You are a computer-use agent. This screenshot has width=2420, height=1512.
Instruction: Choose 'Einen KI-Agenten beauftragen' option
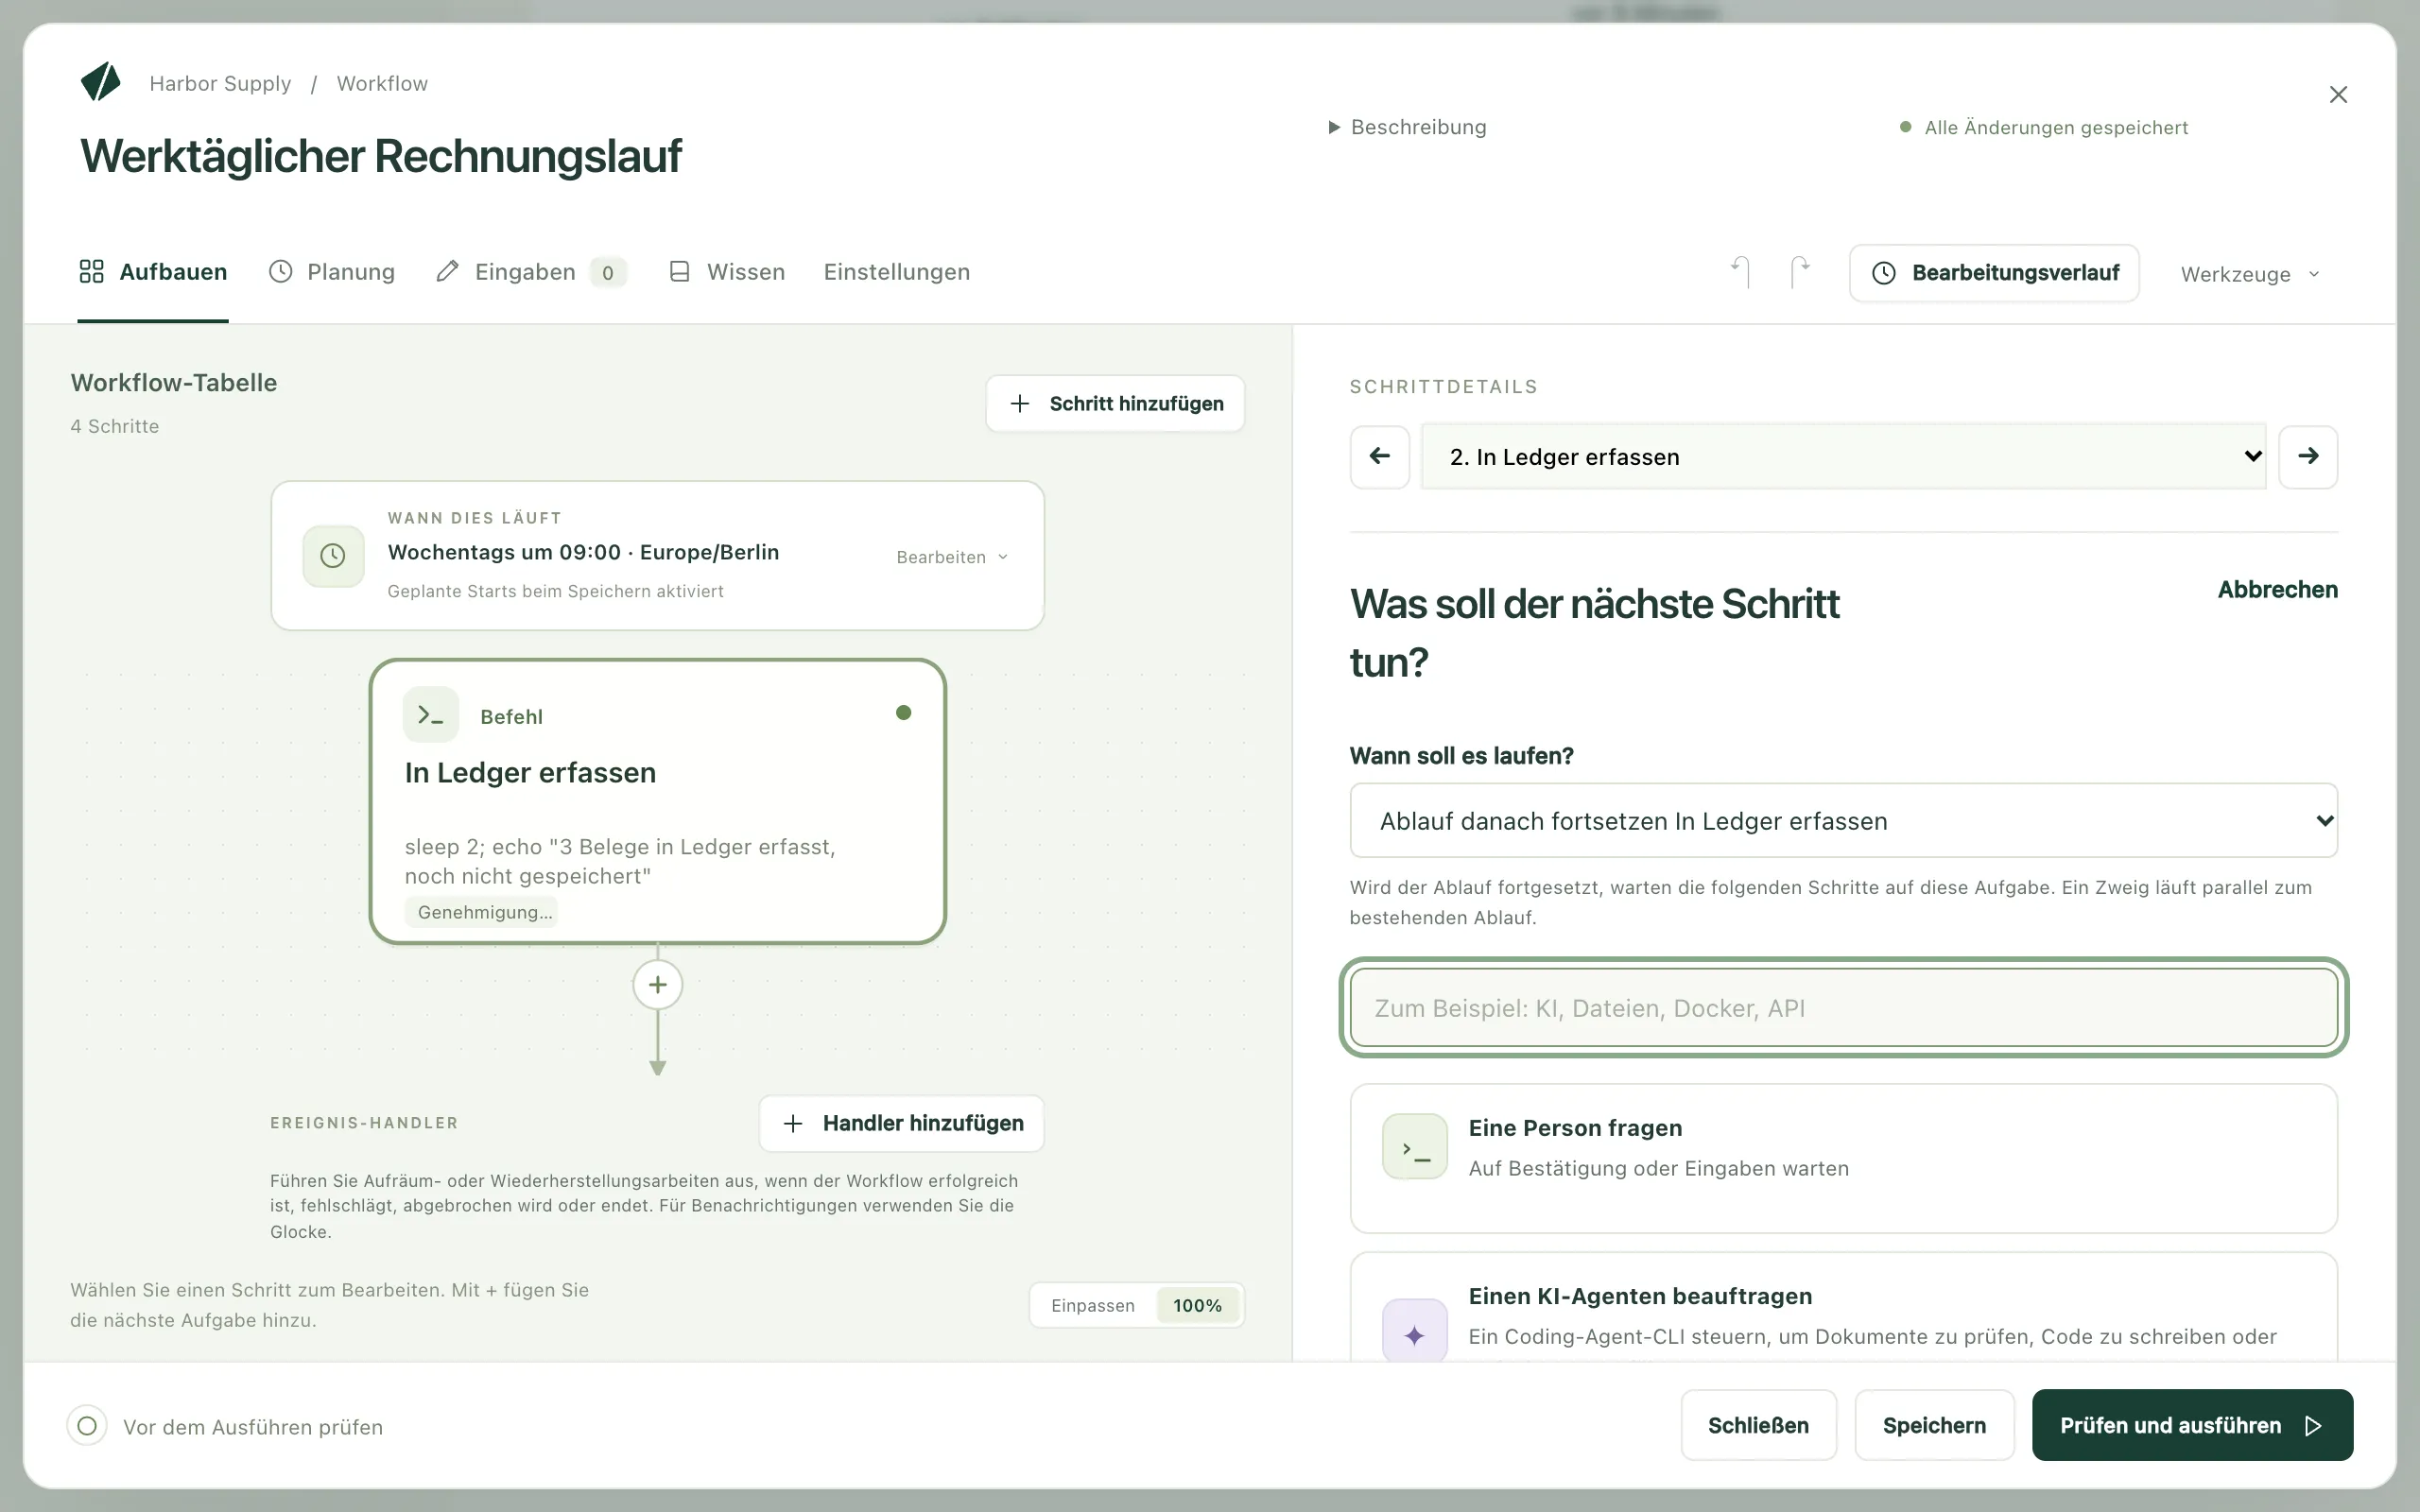coord(1843,1308)
